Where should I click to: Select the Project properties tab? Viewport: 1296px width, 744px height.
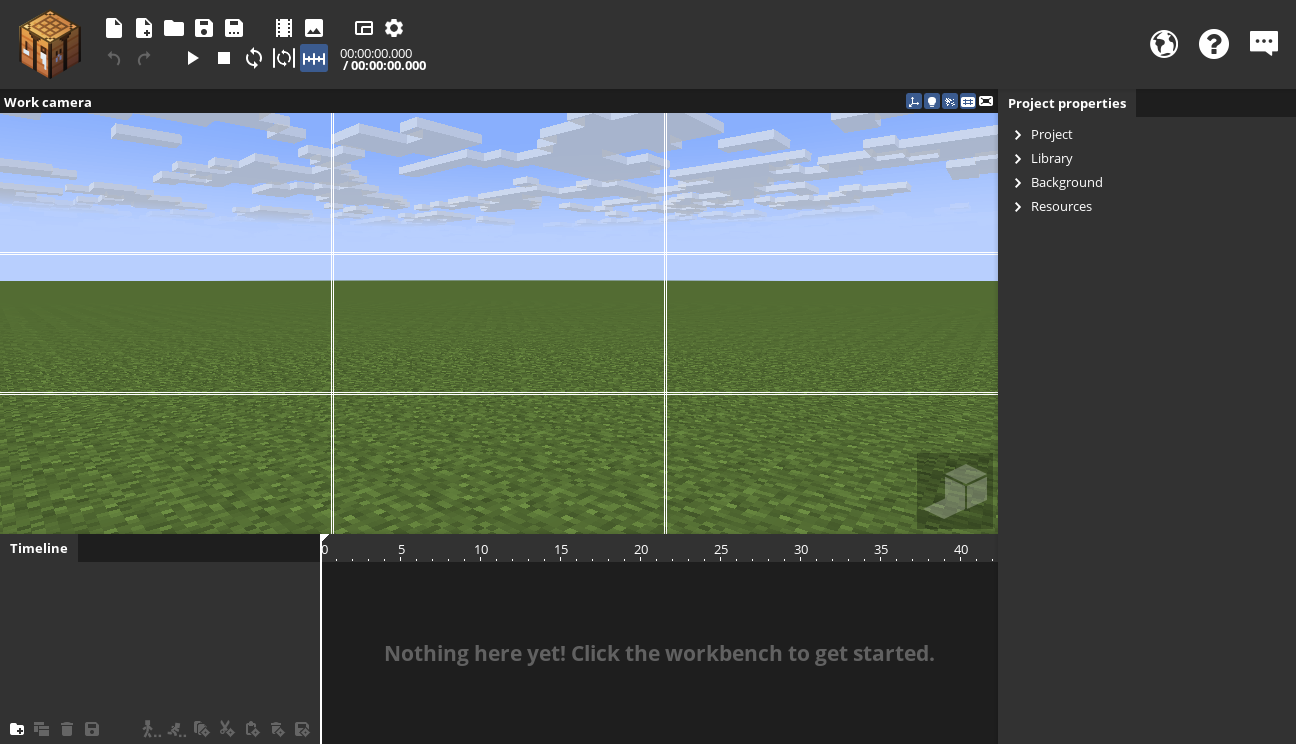tap(1067, 103)
